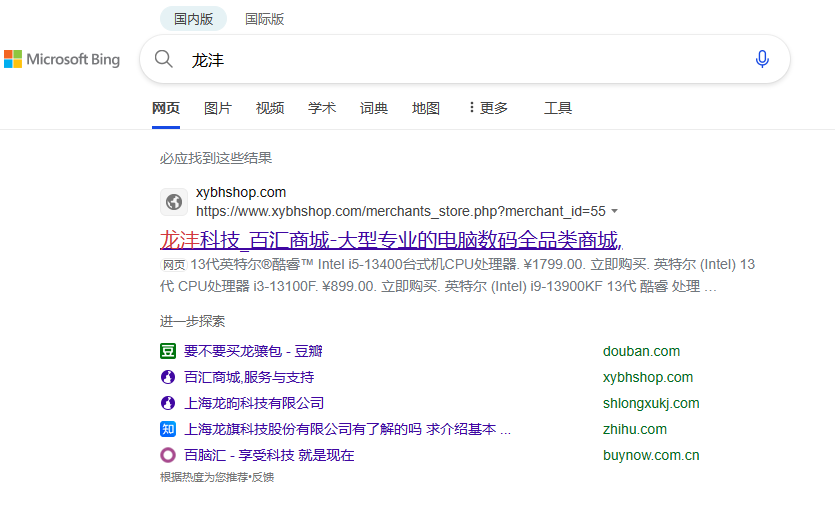The width and height of the screenshot is (835, 508).
Task: Open the dropdown arrow after the result URL
Action: (615, 211)
